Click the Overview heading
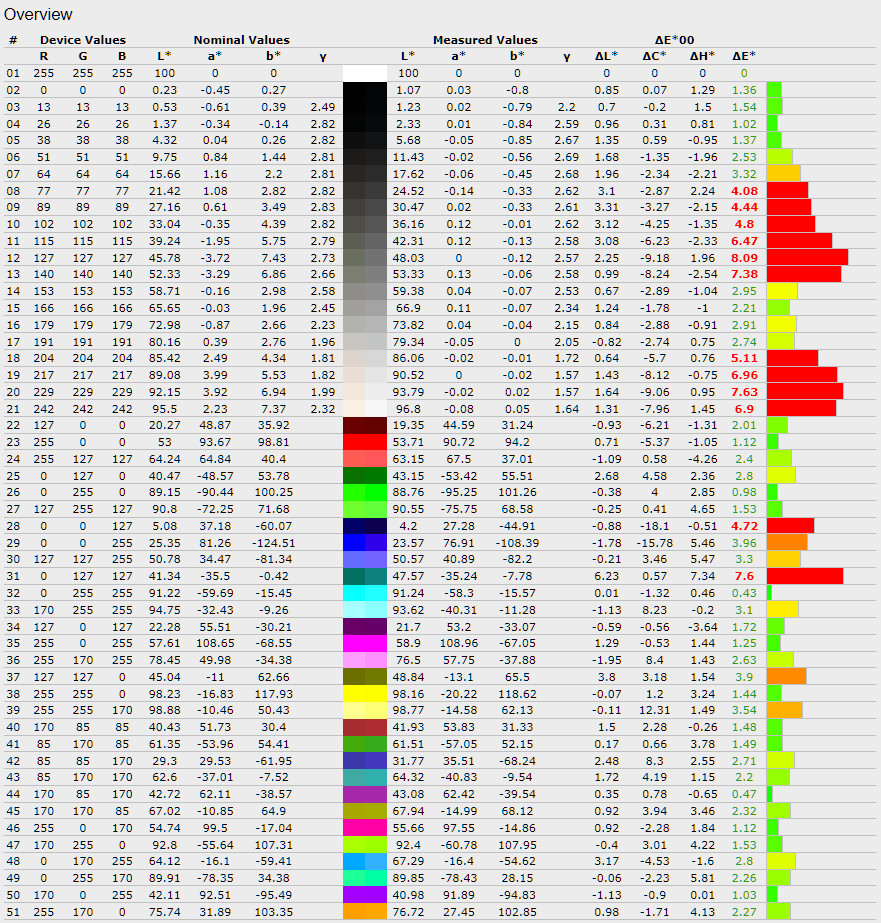 [x=38, y=14]
